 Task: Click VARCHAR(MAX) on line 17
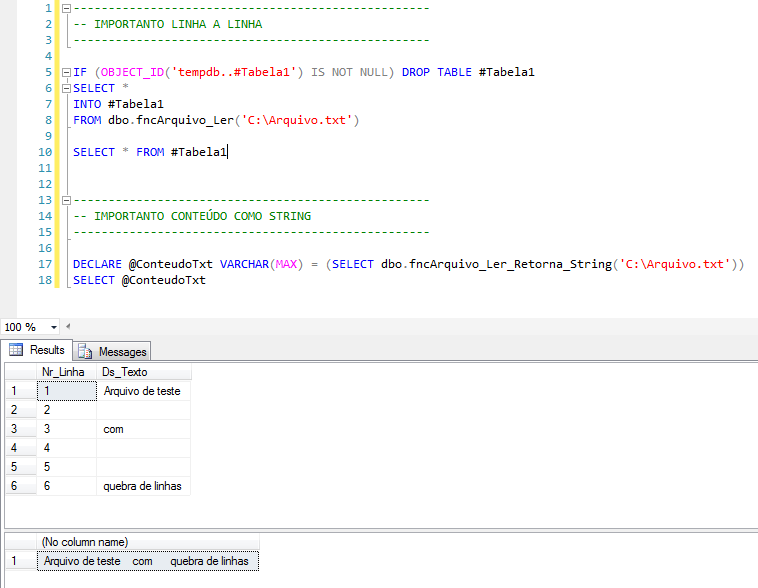(x=262, y=265)
